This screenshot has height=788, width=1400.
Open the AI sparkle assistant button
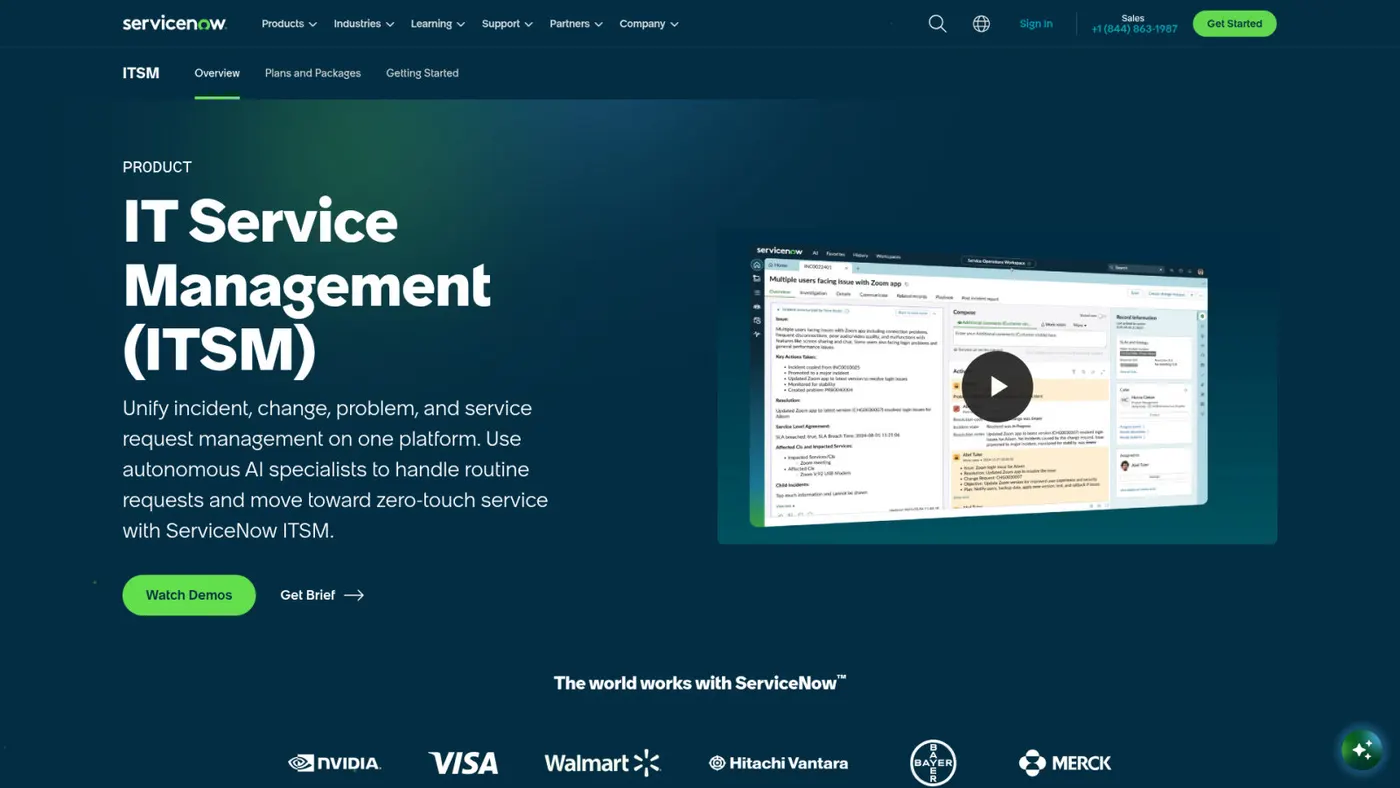point(1361,749)
